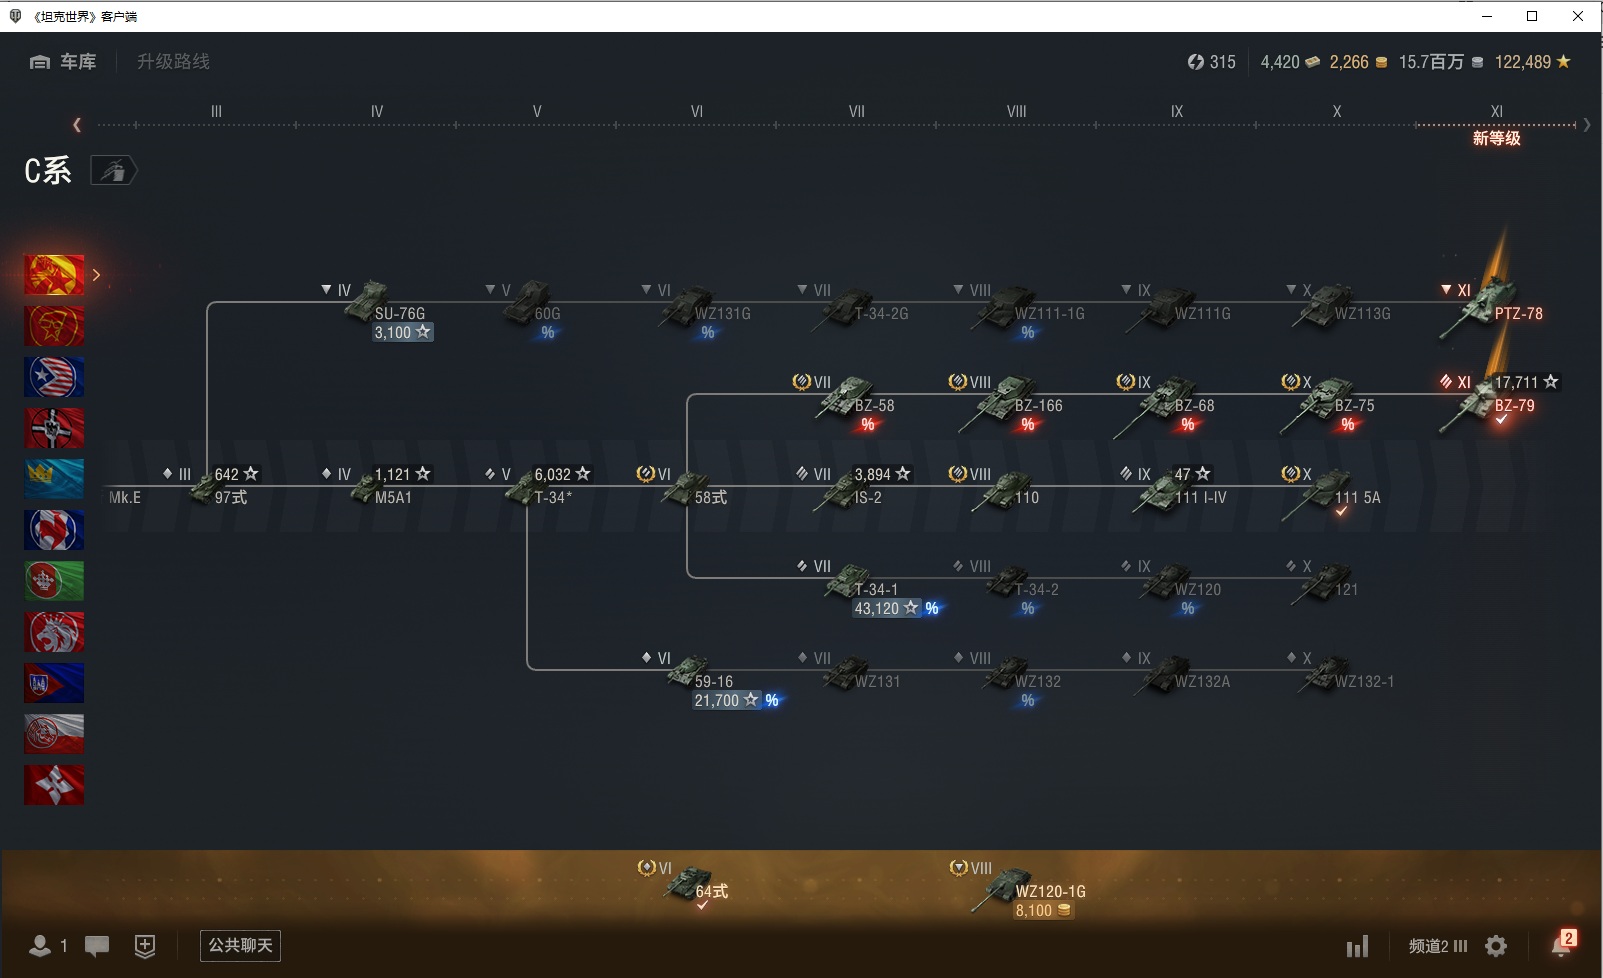Open the server statistics bar-chart icon
This screenshot has width=1603, height=978.
[1357, 946]
